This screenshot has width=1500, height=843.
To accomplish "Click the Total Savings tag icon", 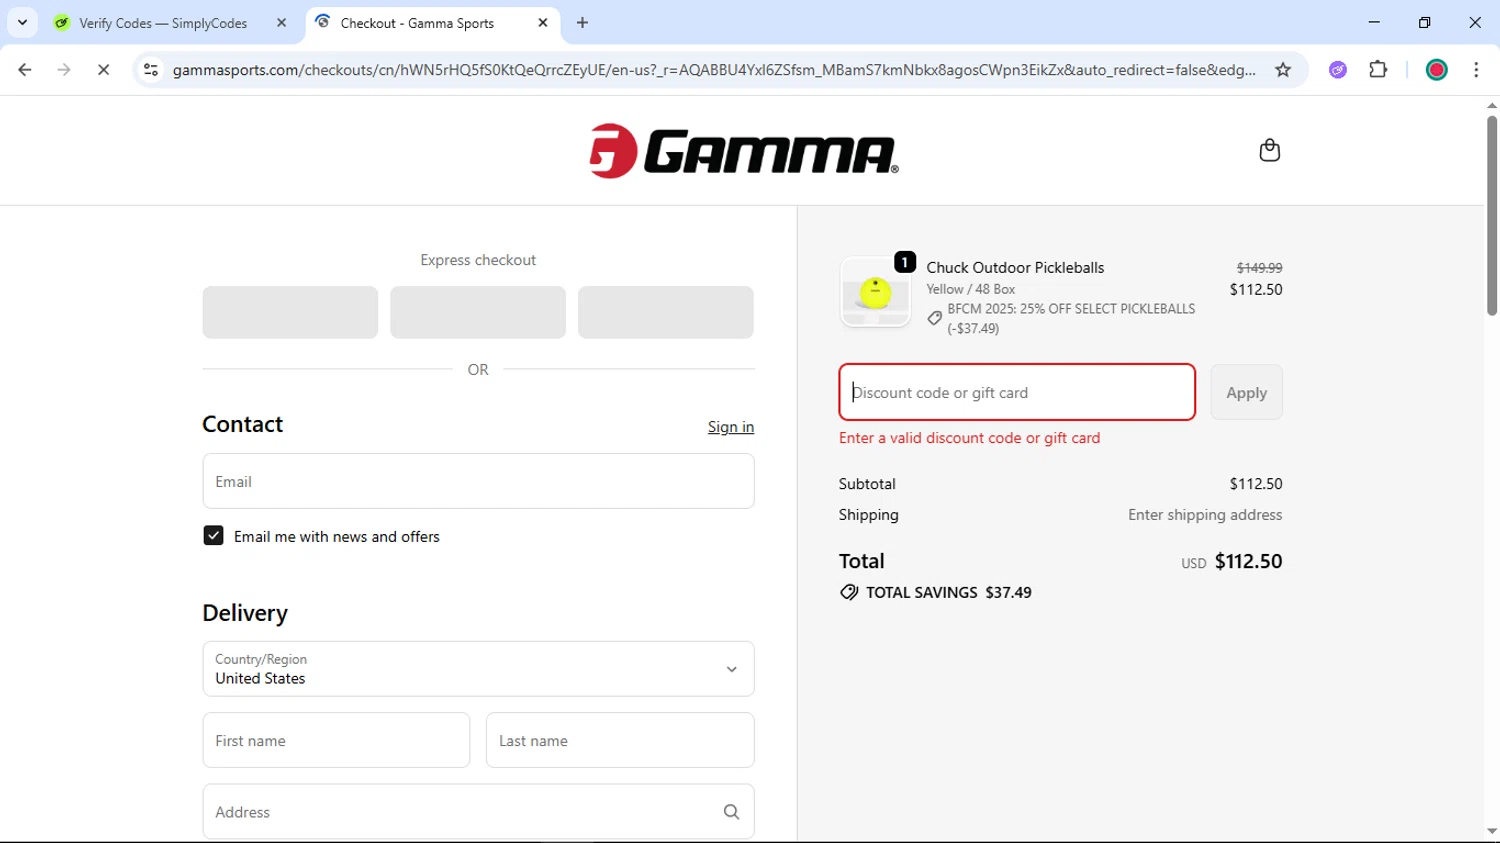I will click(x=849, y=593).
